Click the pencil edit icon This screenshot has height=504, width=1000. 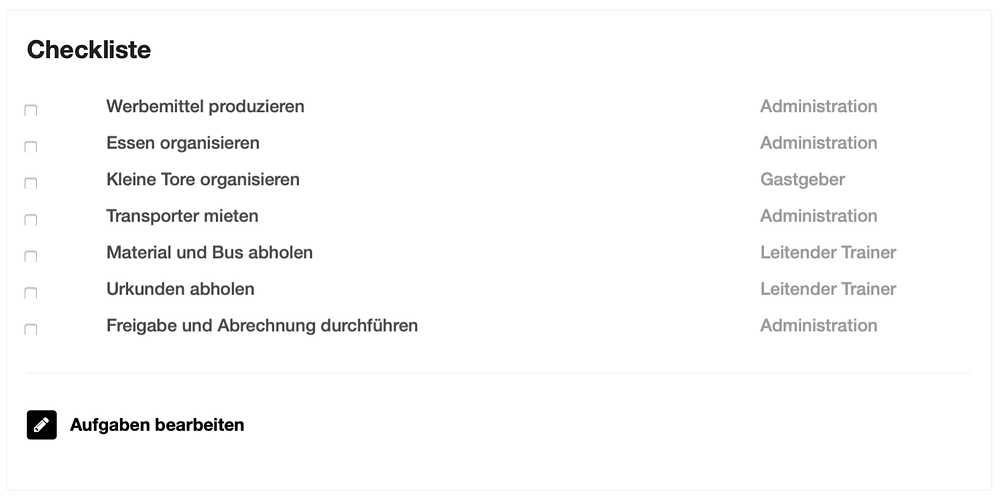tap(41, 425)
